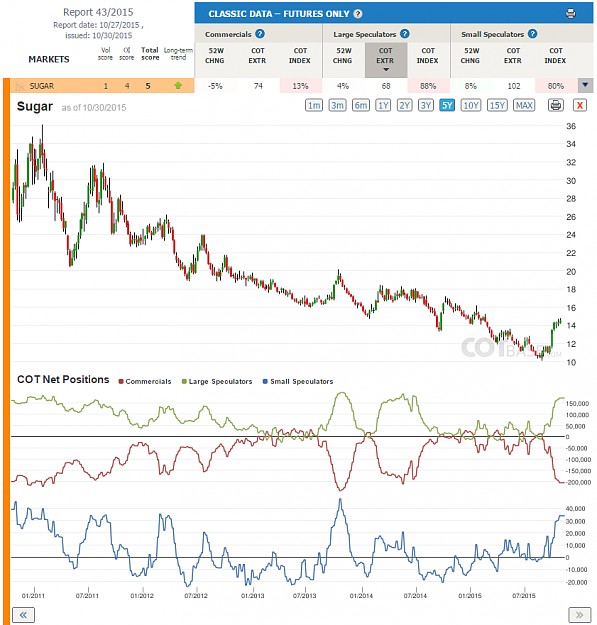Screen dimensions: 597x625
Task: Click the printer icon in the blue header
Action: point(570,14)
